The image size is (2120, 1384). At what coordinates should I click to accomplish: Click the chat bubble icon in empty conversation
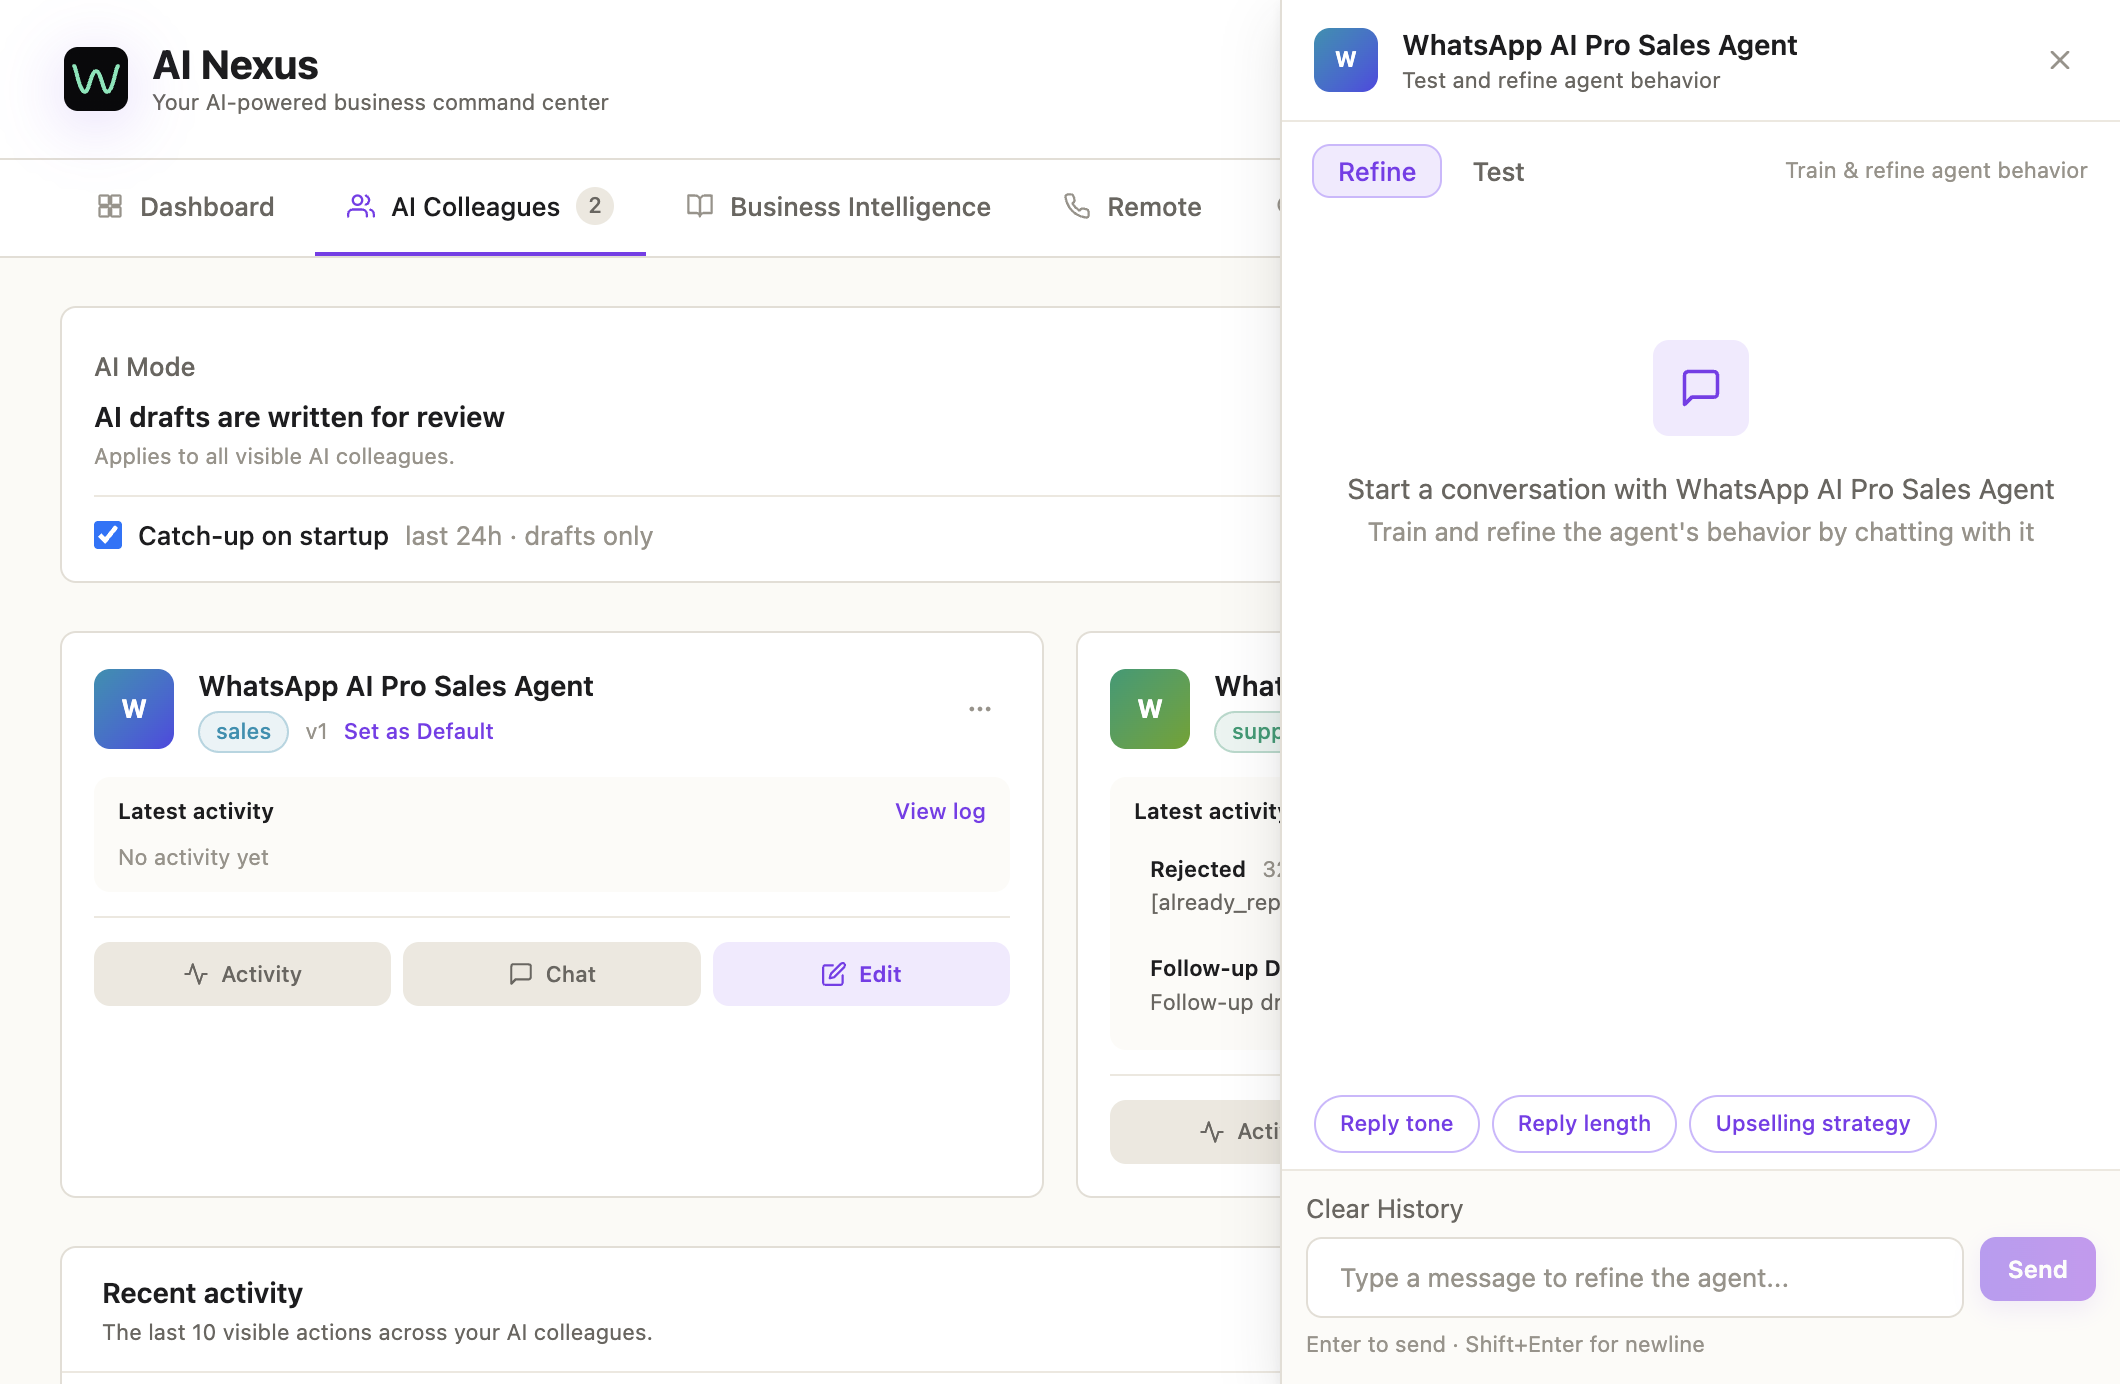tap(1701, 388)
